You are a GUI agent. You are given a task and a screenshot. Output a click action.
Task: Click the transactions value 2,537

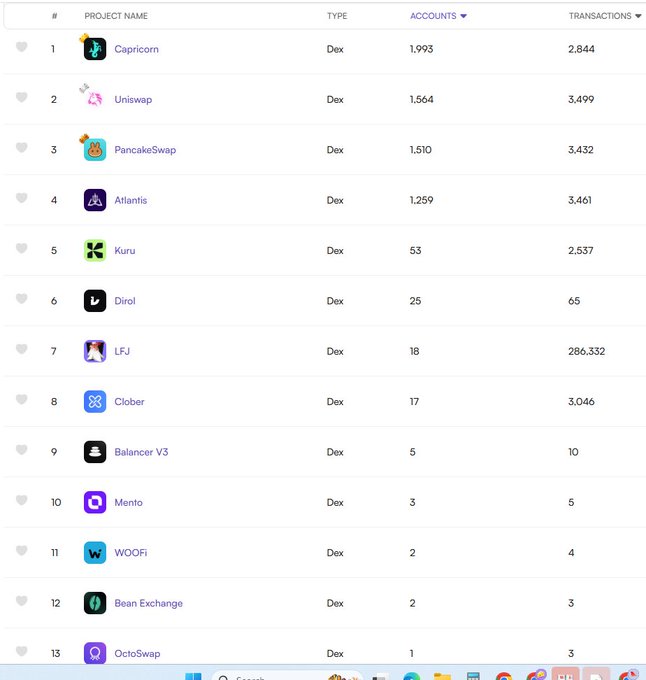coord(581,250)
